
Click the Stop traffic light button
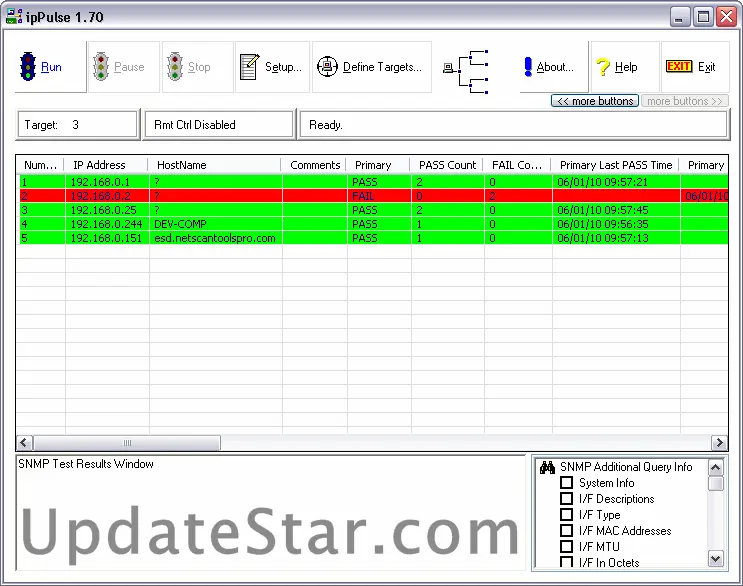click(x=198, y=67)
